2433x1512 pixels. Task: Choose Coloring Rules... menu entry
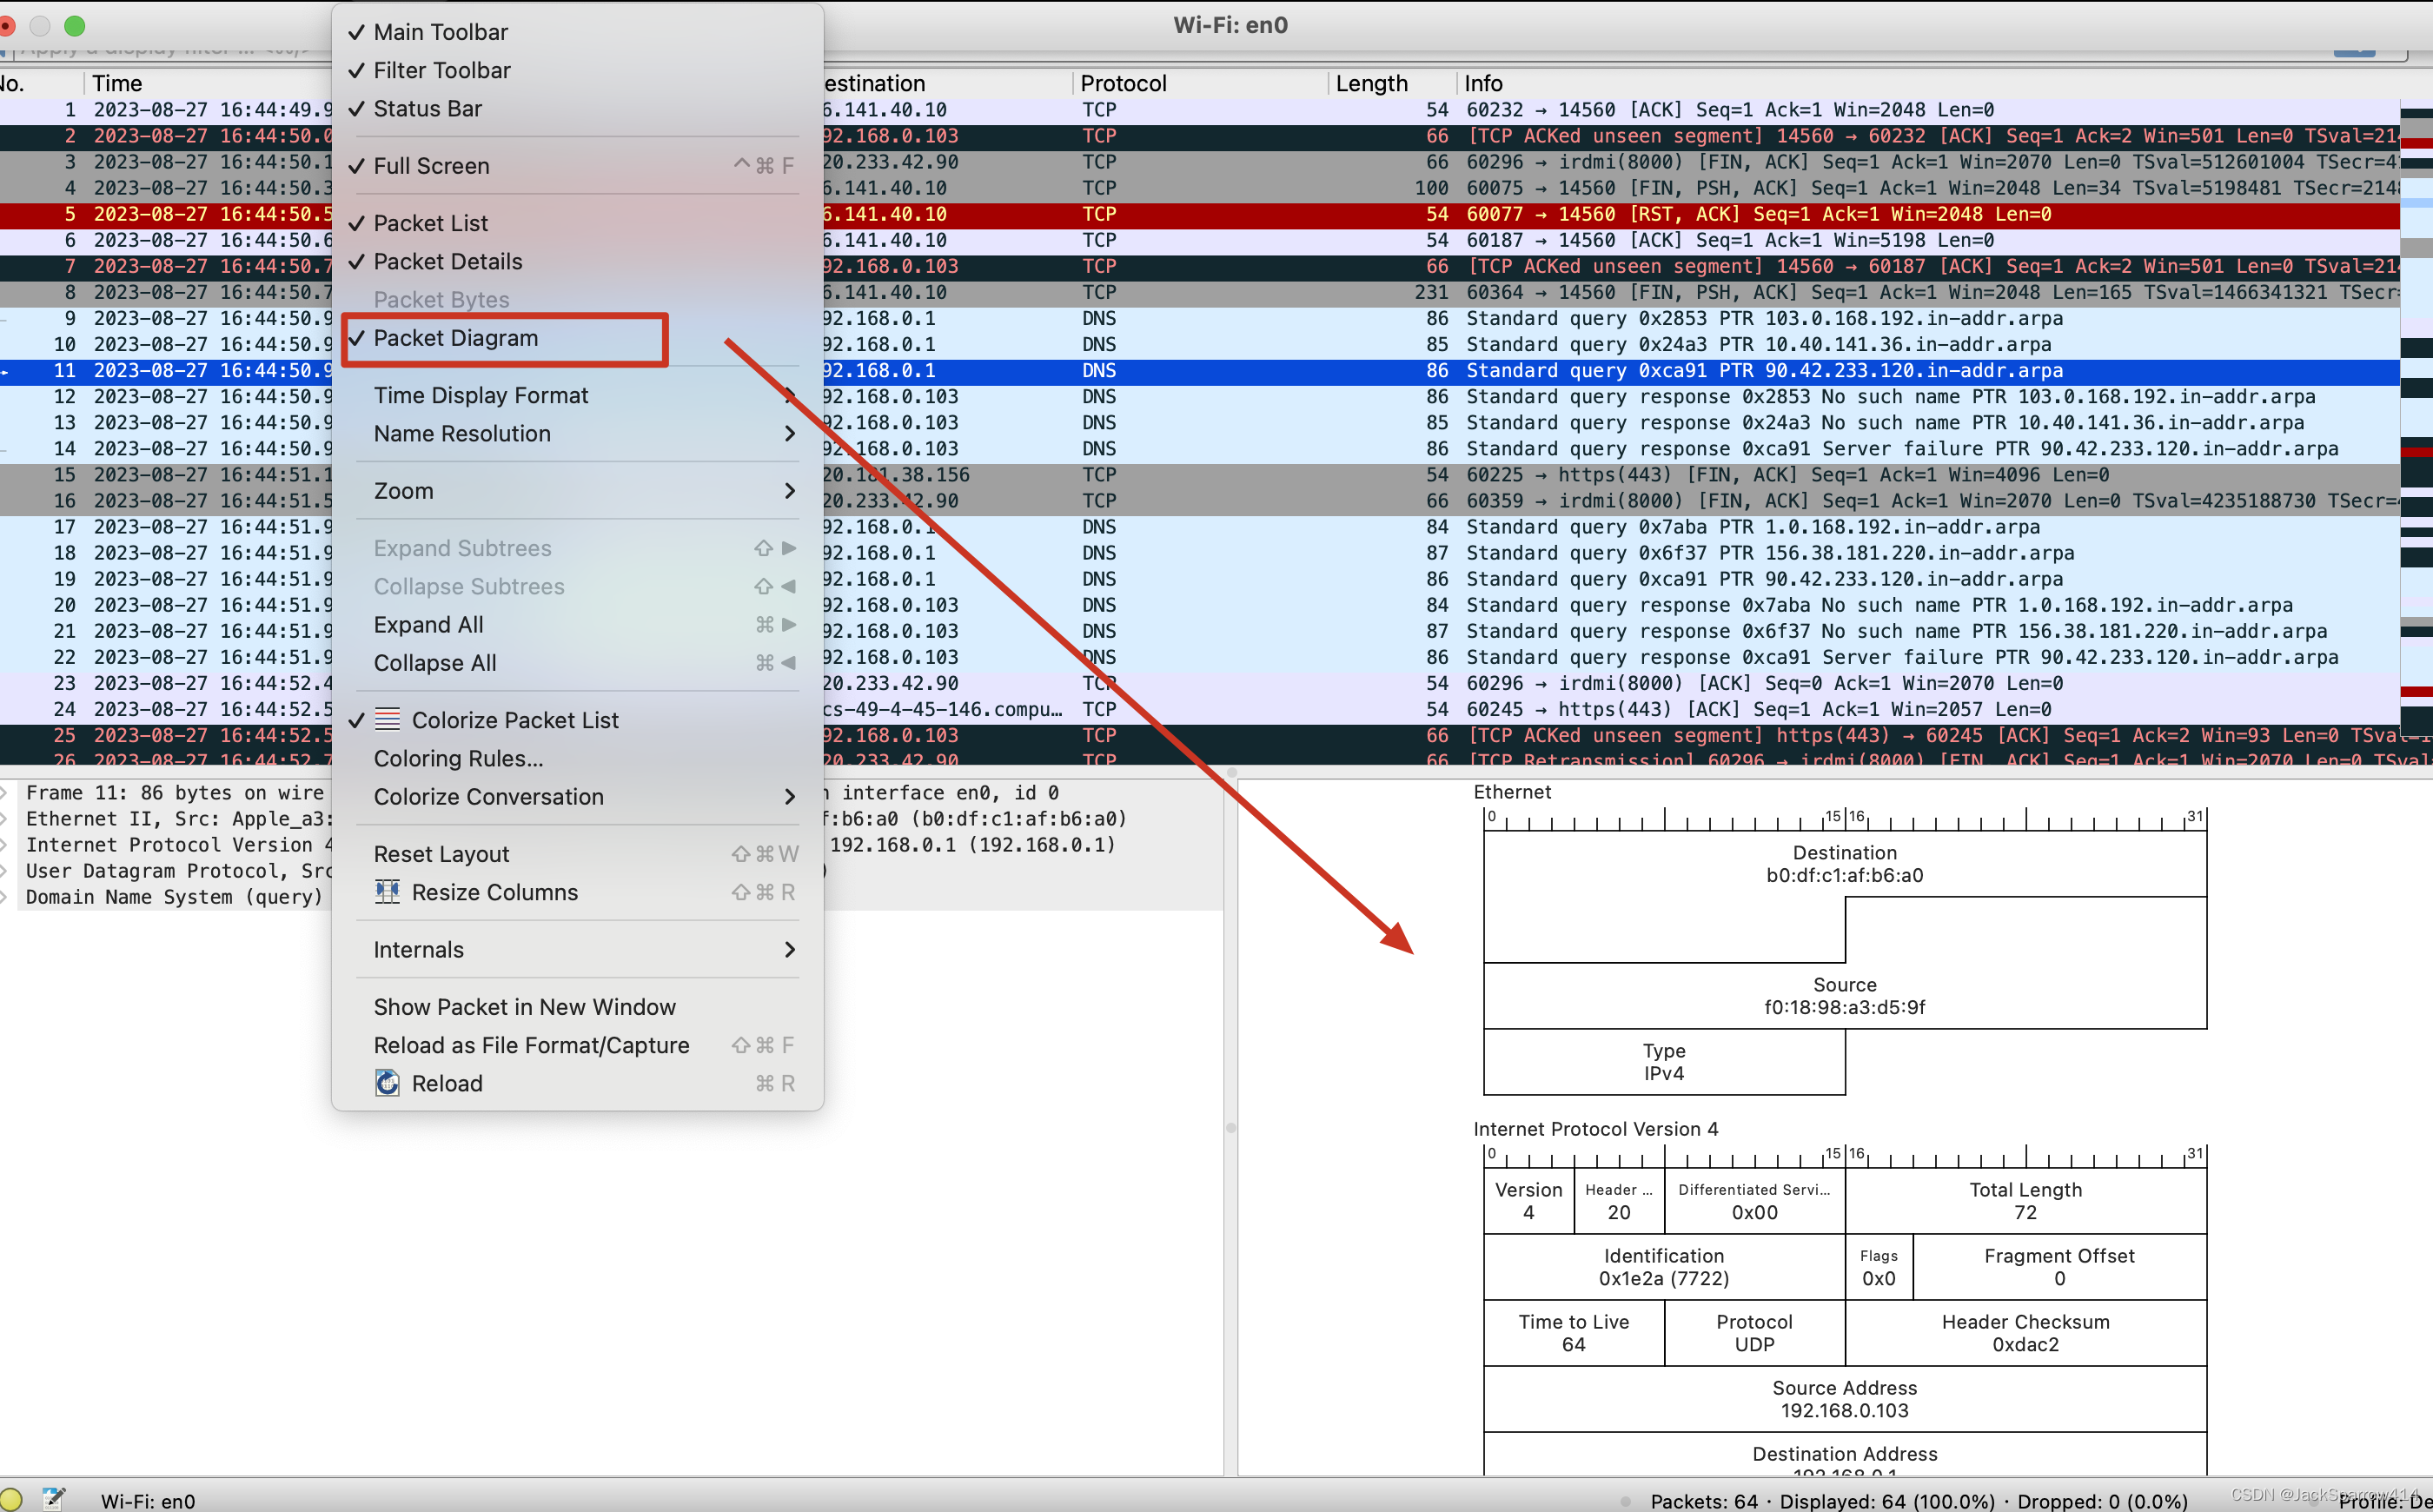458,759
